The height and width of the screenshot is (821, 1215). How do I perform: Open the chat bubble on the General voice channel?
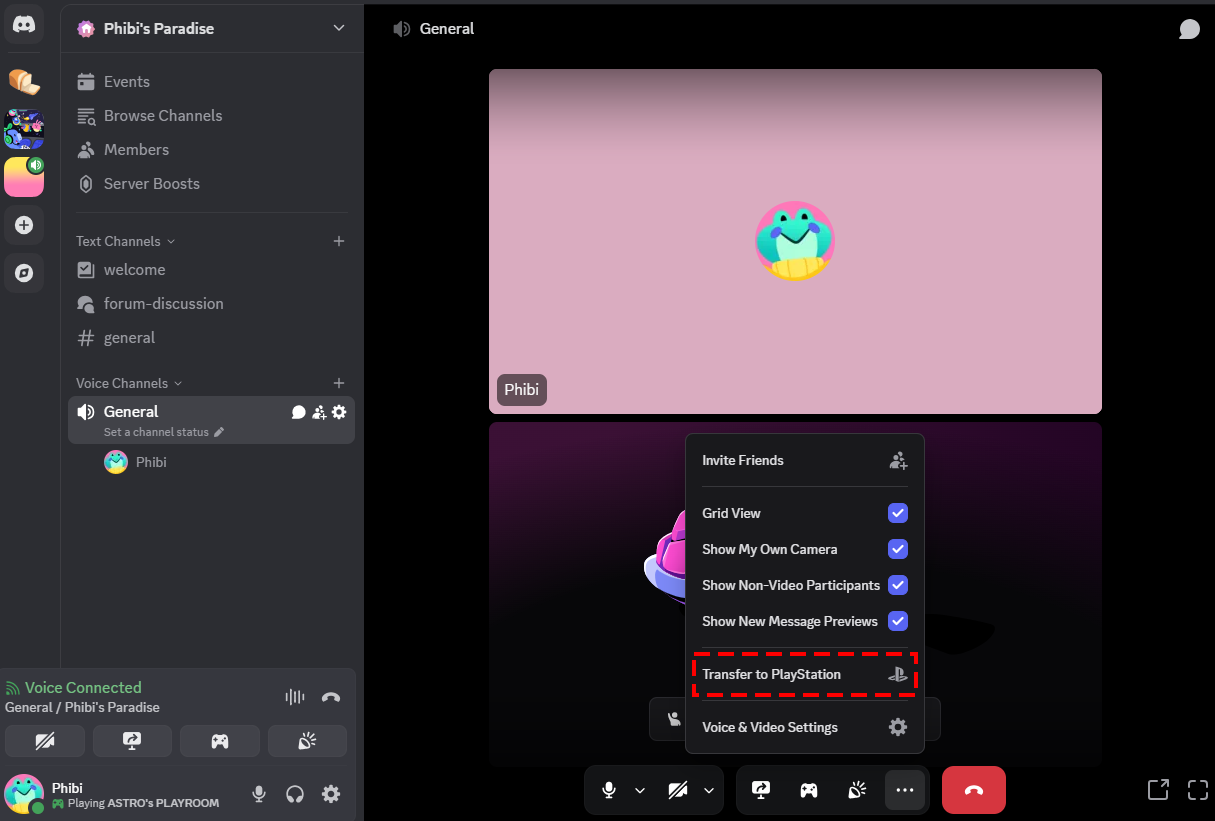pos(296,411)
